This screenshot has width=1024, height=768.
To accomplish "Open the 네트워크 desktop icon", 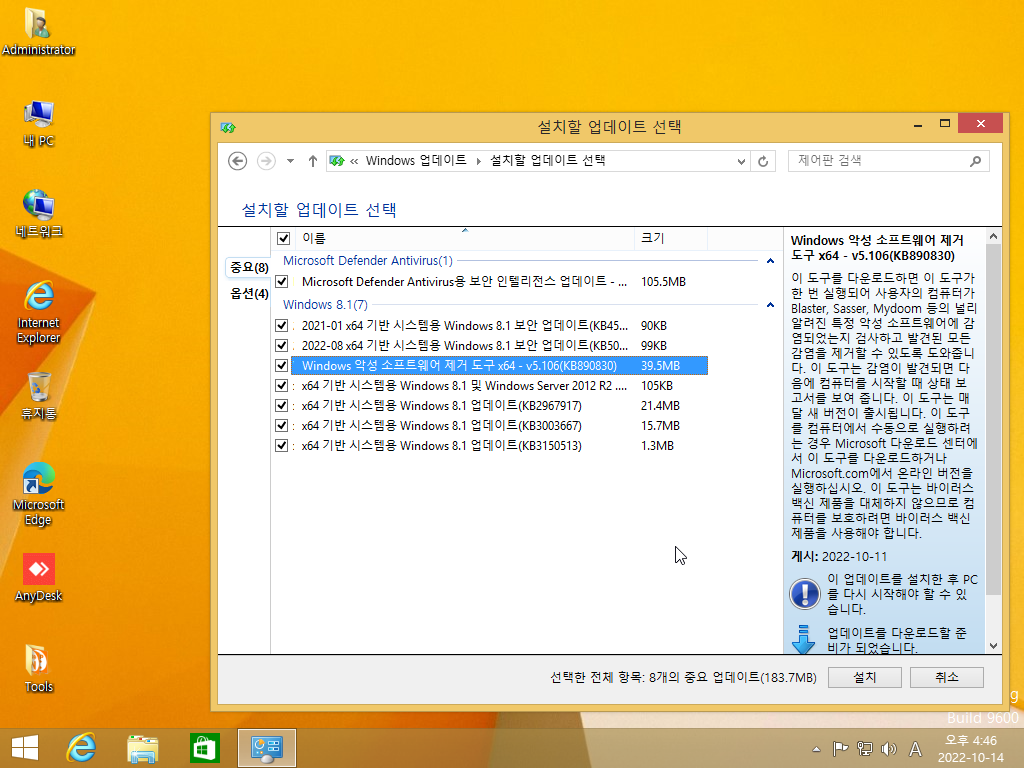I will (38, 214).
